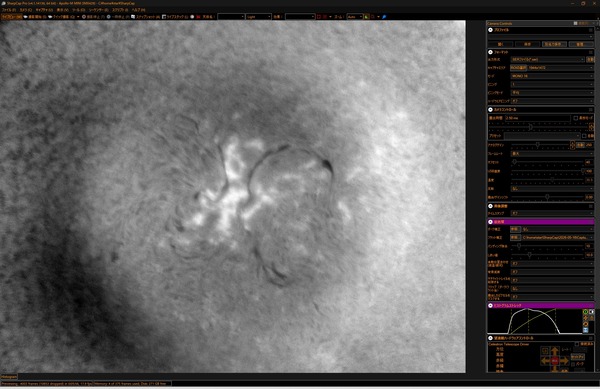Screen dimensions: 600x389
Task: Click the Auto (自動) button beside analog gain
Action: click(x=580, y=145)
